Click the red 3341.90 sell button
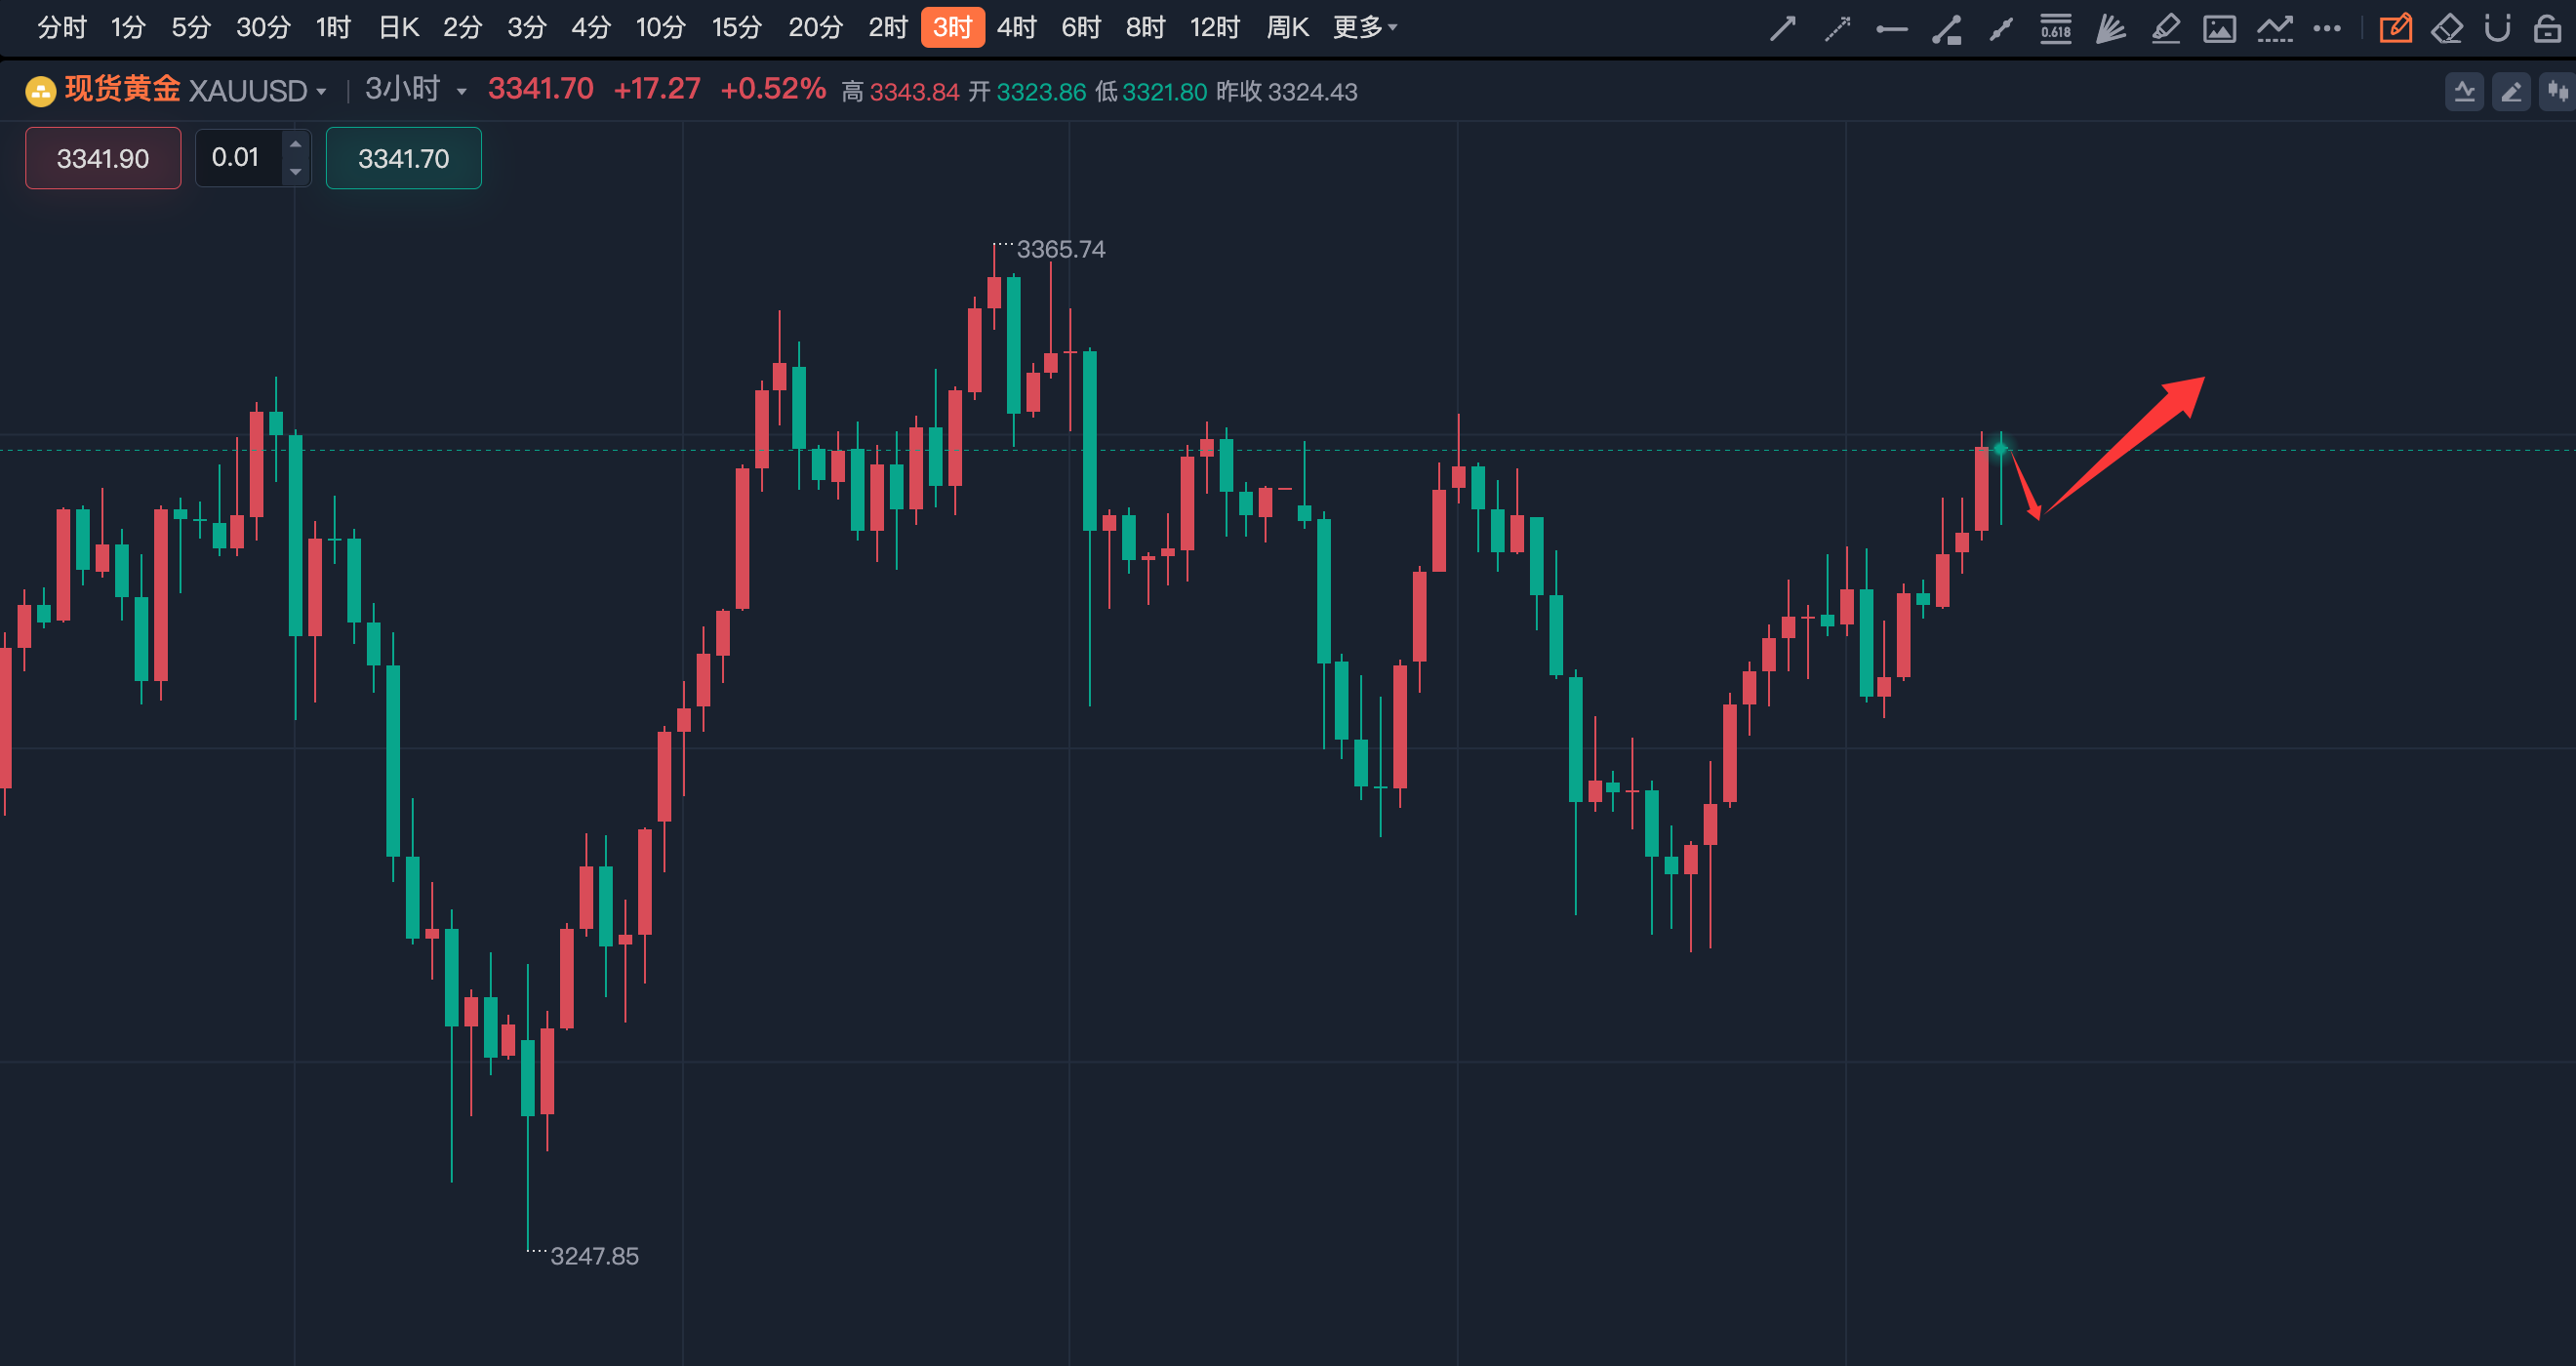Viewport: 2576px width, 1366px height. pos(103,158)
